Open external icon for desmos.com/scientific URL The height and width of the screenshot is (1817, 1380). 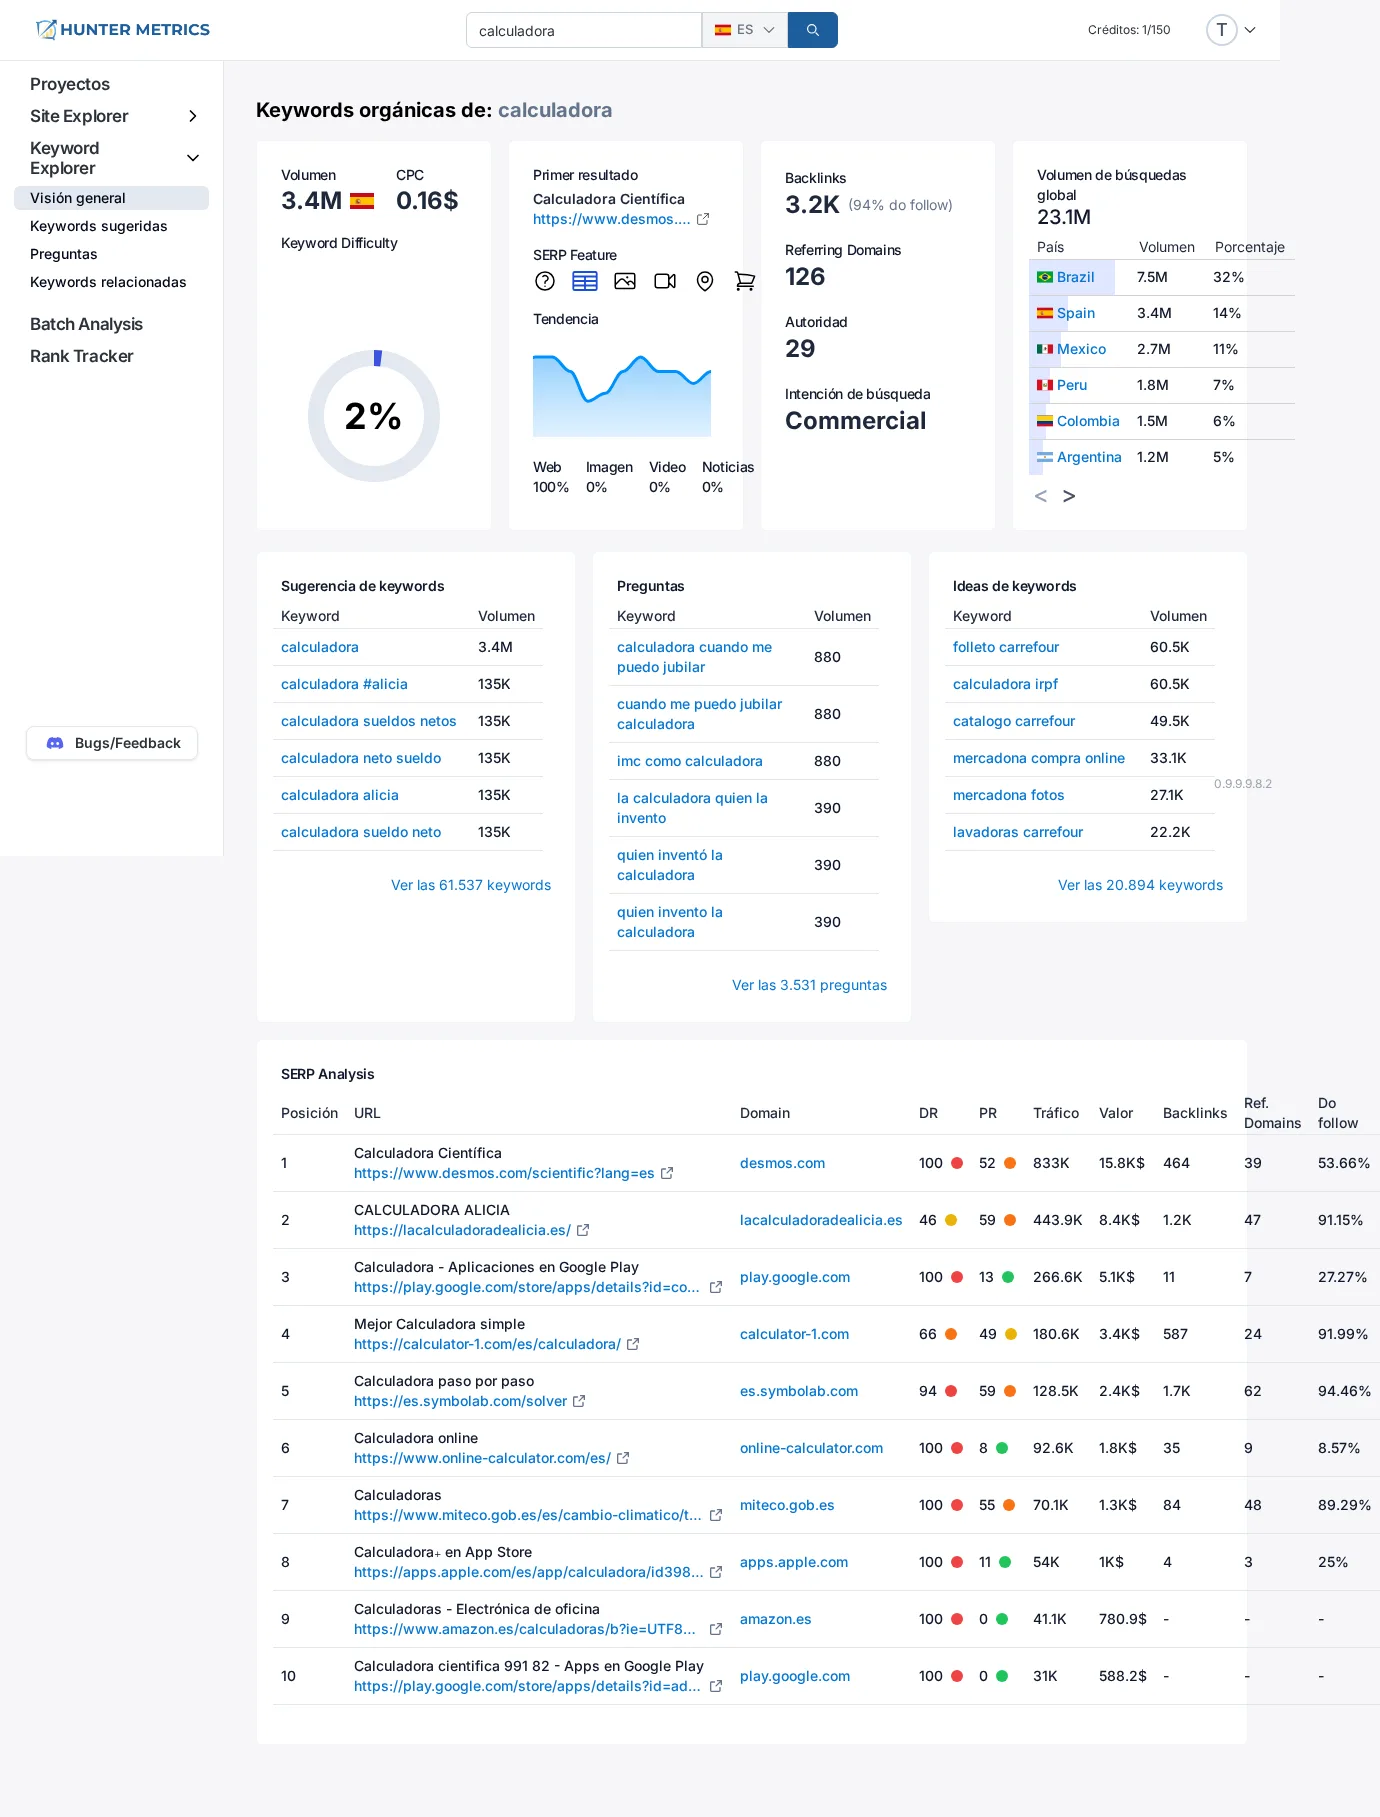point(667,1173)
